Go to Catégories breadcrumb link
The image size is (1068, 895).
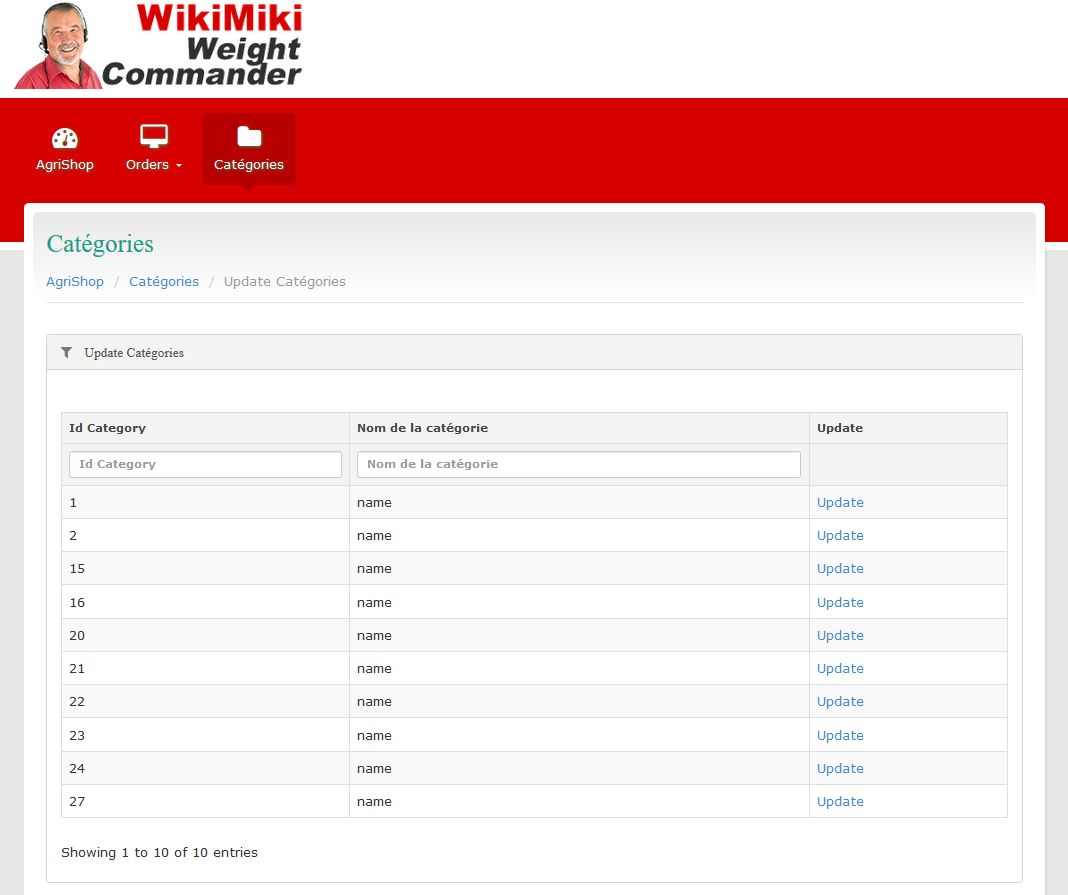(164, 281)
